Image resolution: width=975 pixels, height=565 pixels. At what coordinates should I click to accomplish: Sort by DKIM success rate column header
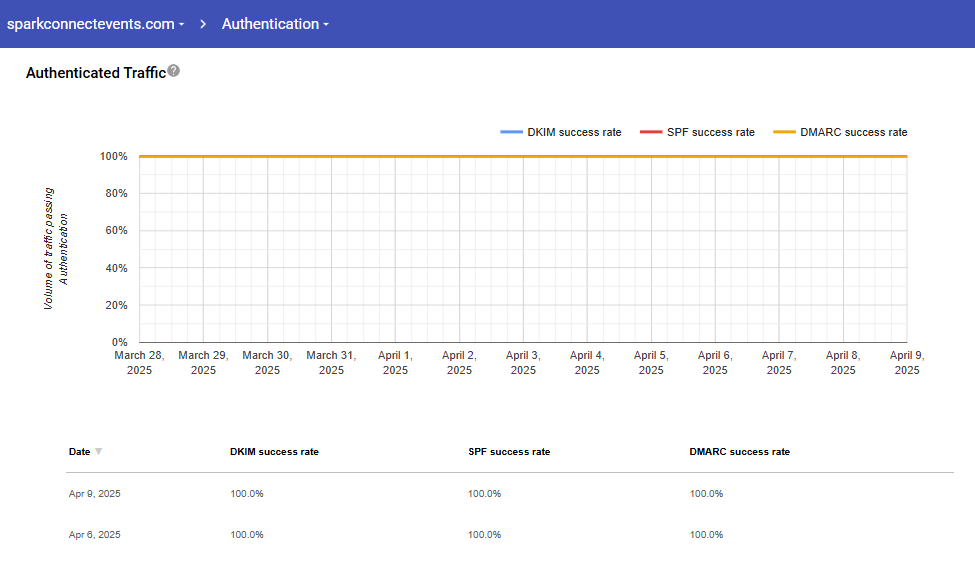[x=274, y=452]
